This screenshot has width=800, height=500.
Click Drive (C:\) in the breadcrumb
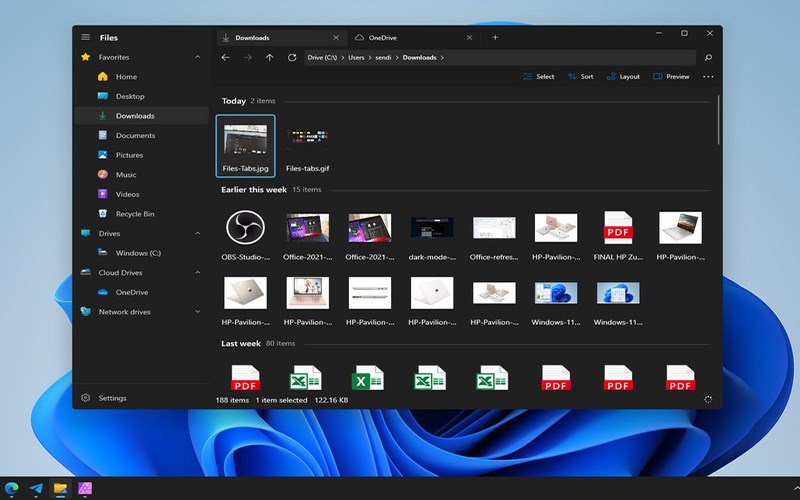click(322, 58)
